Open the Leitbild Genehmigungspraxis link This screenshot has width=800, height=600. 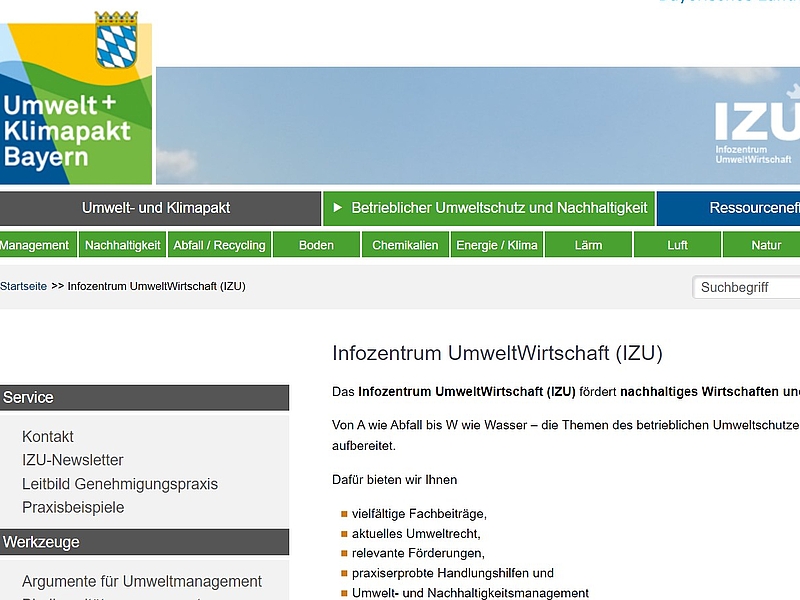(x=120, y=484)
